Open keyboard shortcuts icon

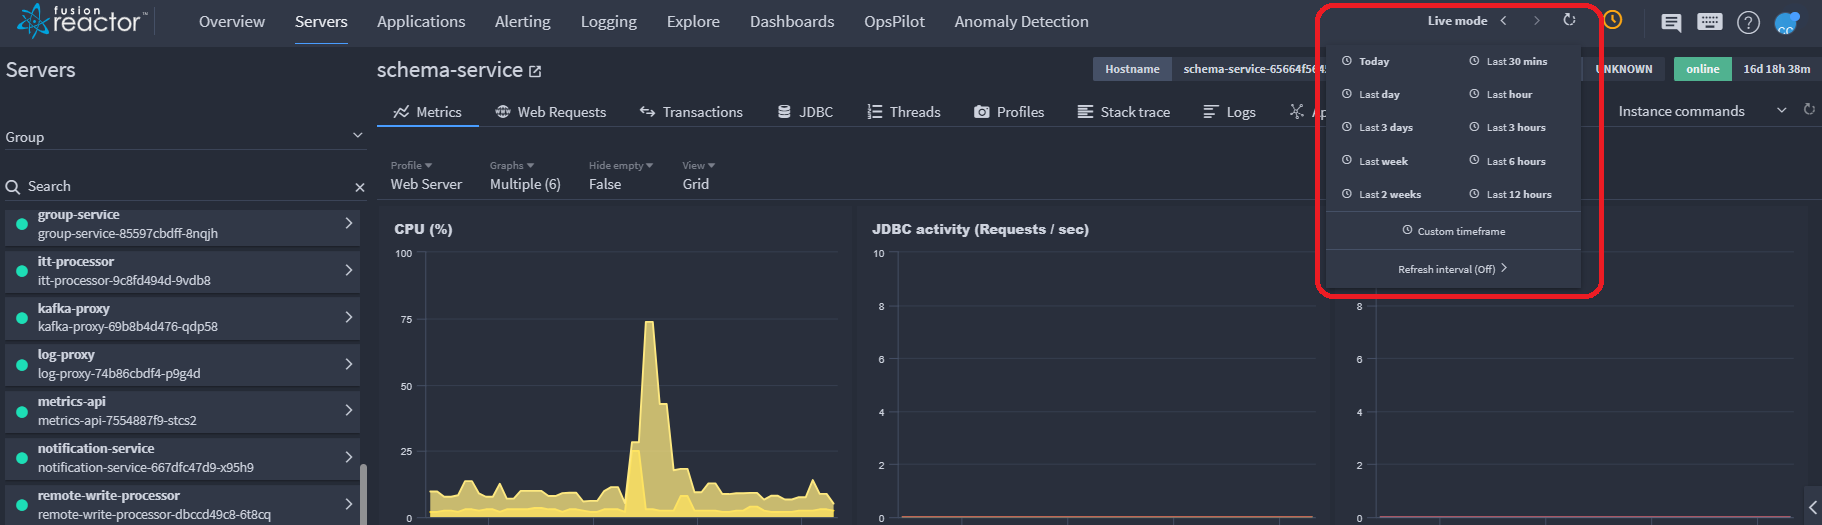(x=1710, y=21)
